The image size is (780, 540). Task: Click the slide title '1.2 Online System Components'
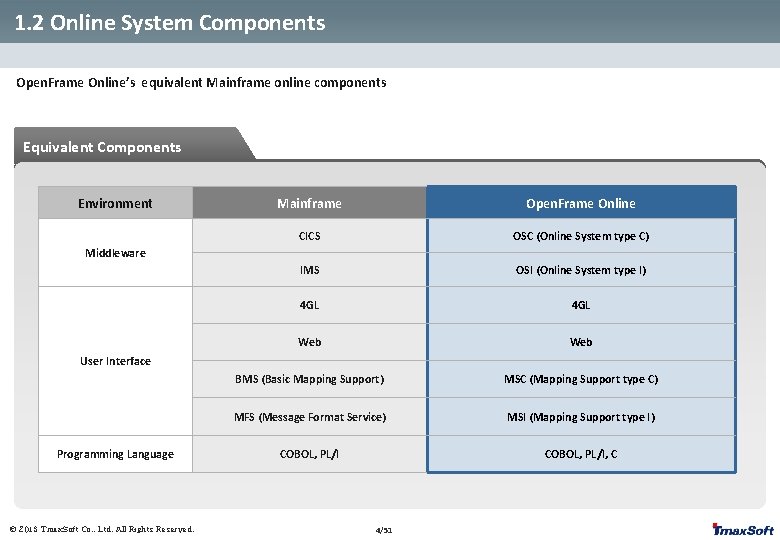[x=170, y=23]
